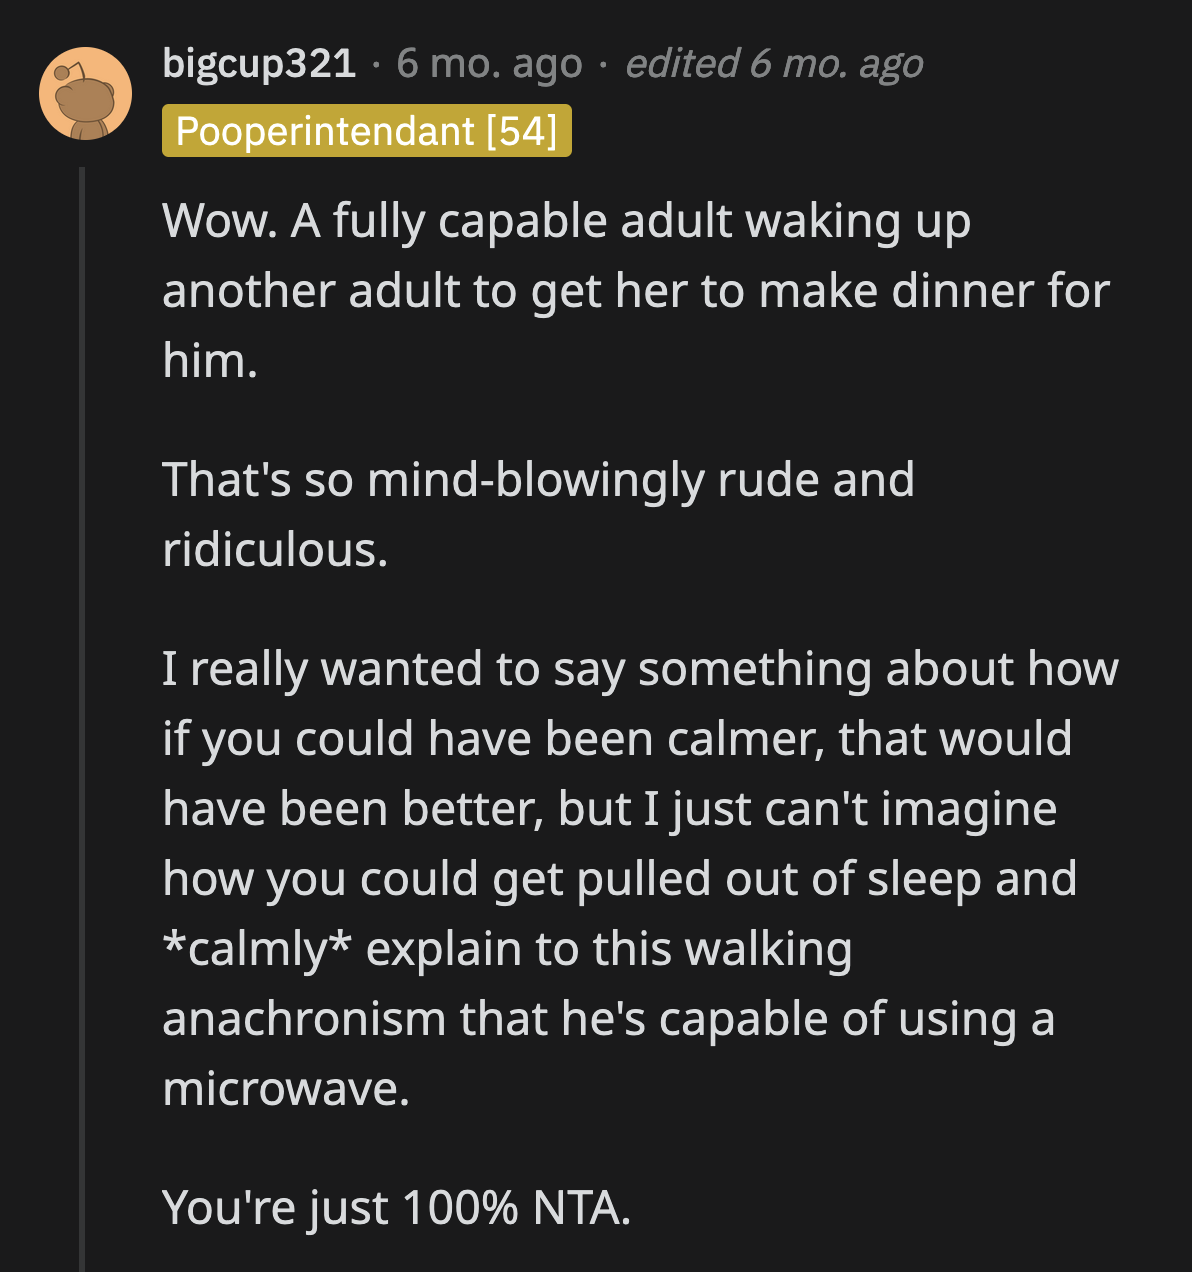Click the "6 mo. ago" comment timestamp
Image resolution: width=1192 pixels, height=1272 pixels.
(489, 64)
